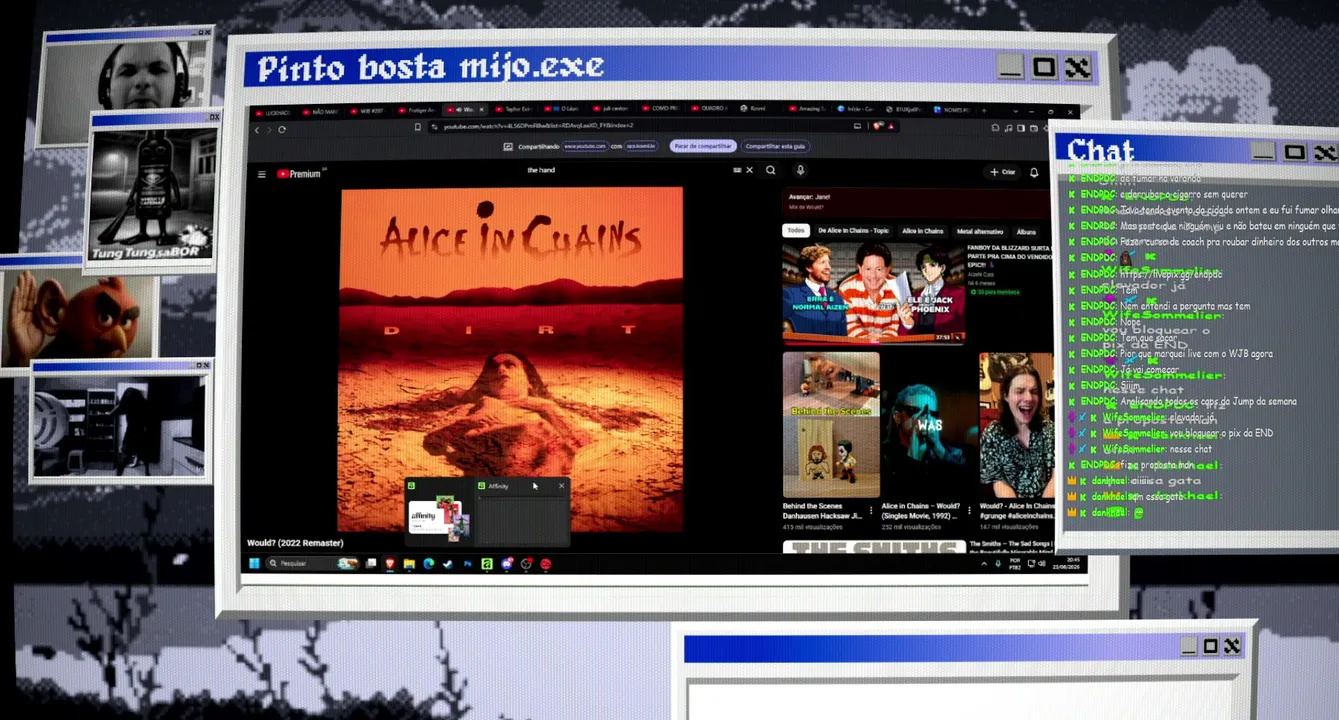Open Affinity from the taskbar
The image size is (1339, 720).
click(x=487, y=564)
